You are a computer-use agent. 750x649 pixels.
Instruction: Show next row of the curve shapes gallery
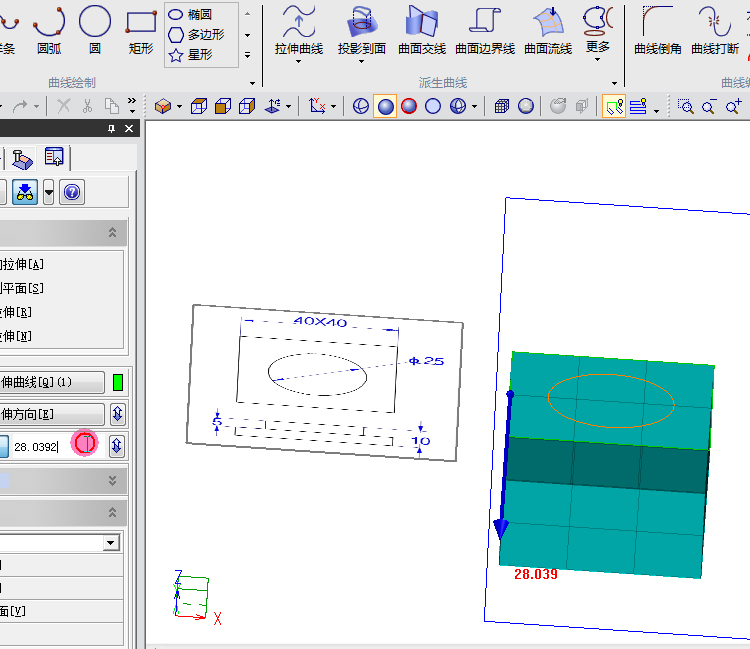[248, 35]
